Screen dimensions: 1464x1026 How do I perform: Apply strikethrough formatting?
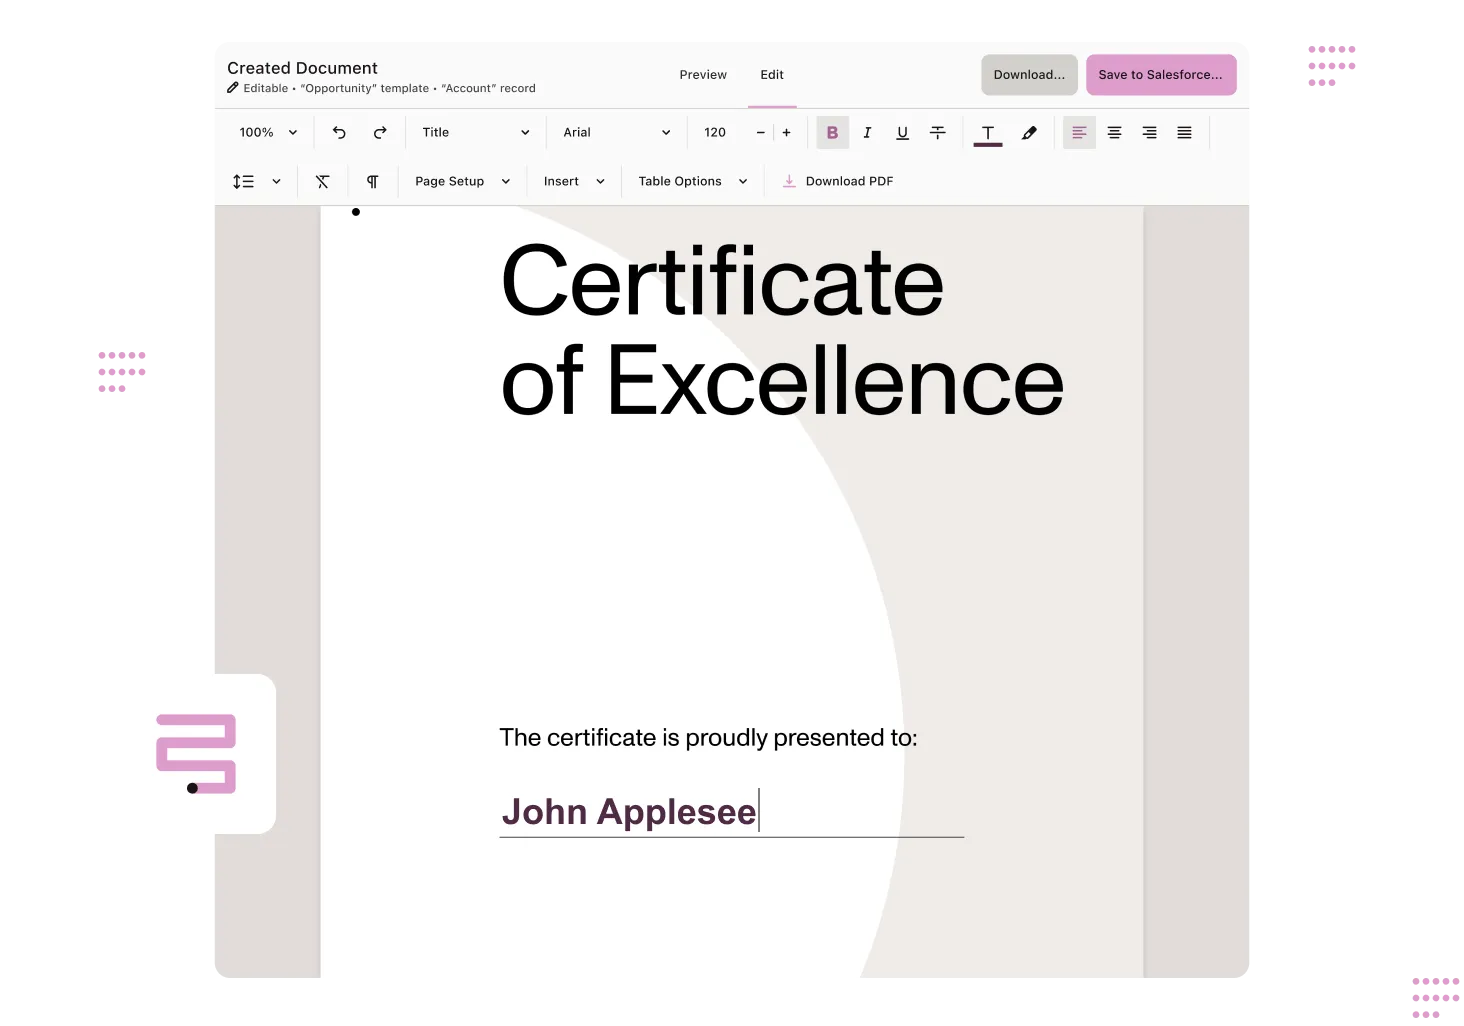[x=937, y=133]
